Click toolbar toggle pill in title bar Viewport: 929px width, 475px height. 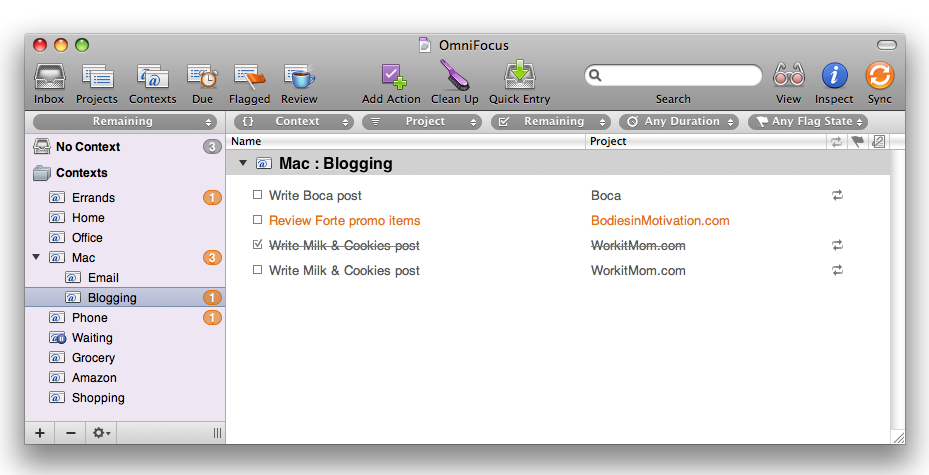[887, 45]
